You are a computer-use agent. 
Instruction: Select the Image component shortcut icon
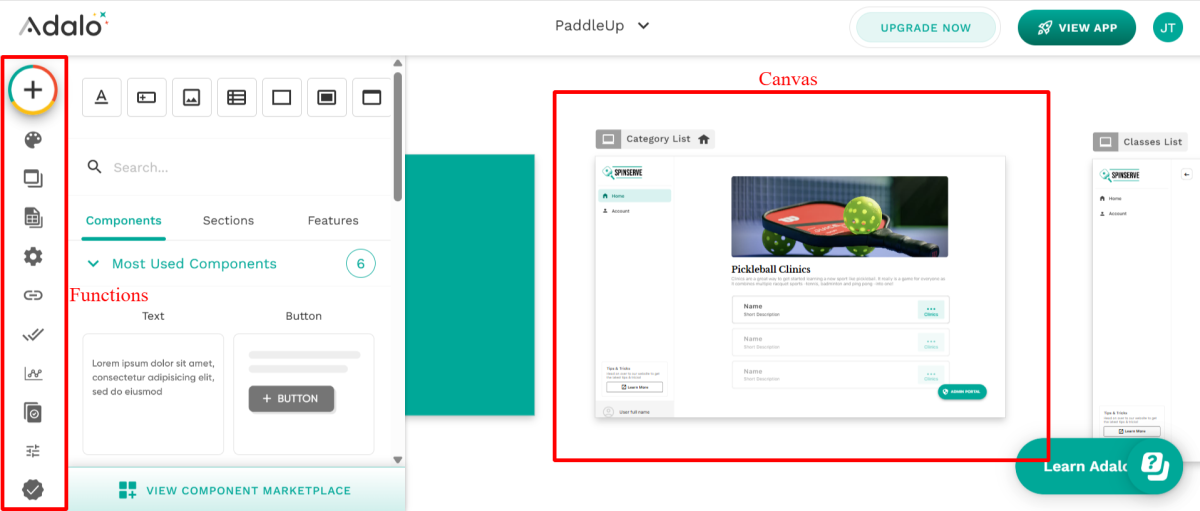[x=191, y=97]
